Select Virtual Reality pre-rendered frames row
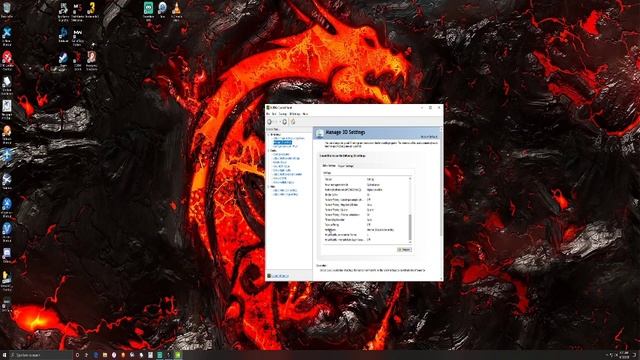Viewport: 640px width, 360px height. coord(366,235)
